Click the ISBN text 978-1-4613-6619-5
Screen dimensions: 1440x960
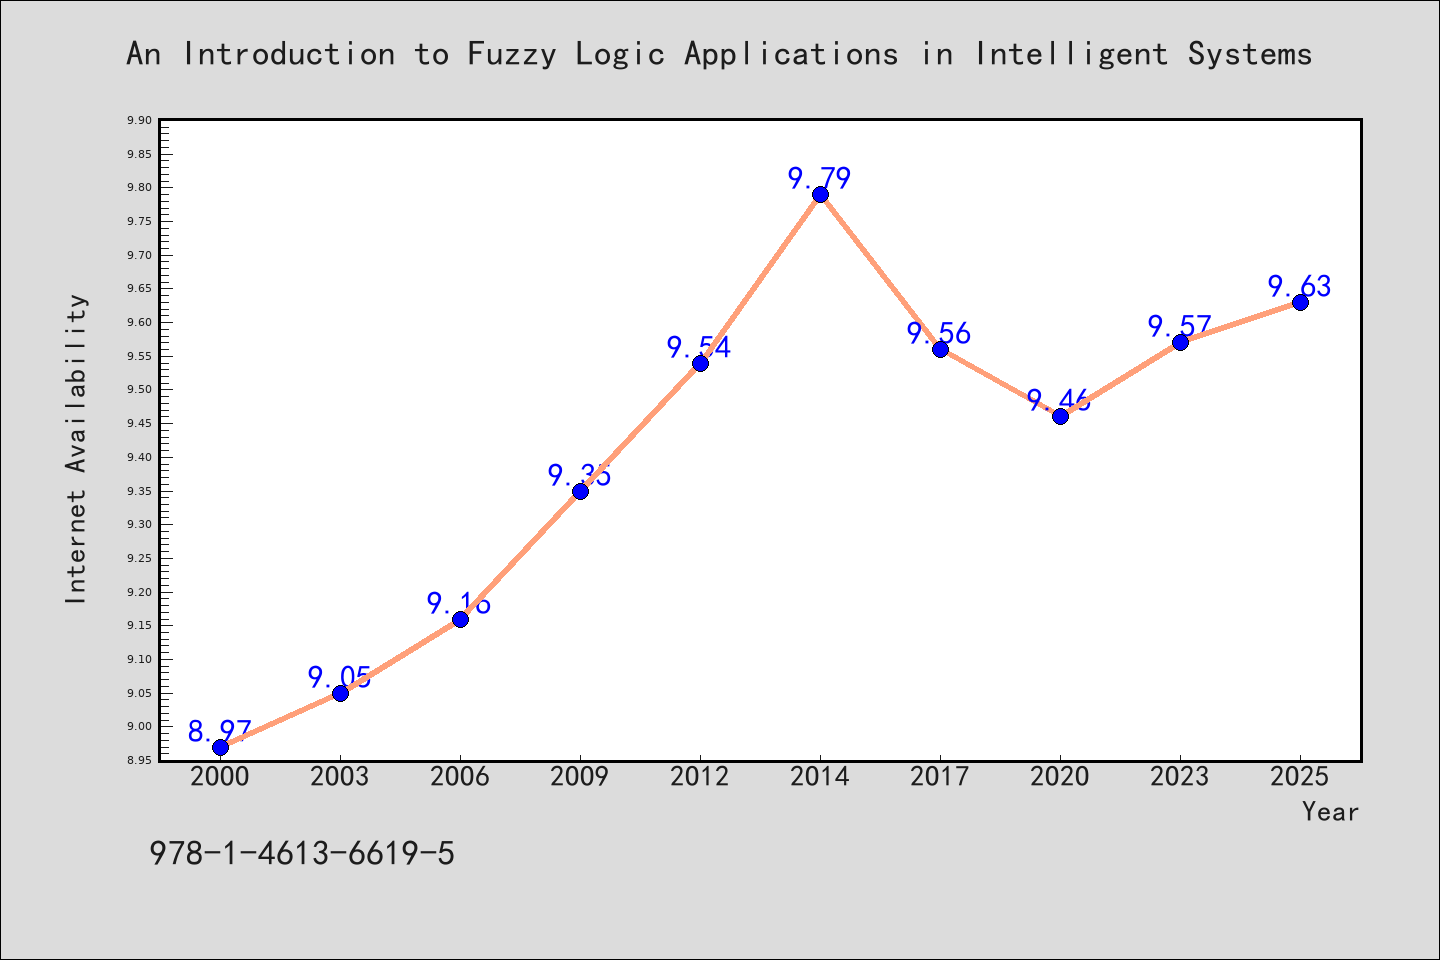point(302,853)
